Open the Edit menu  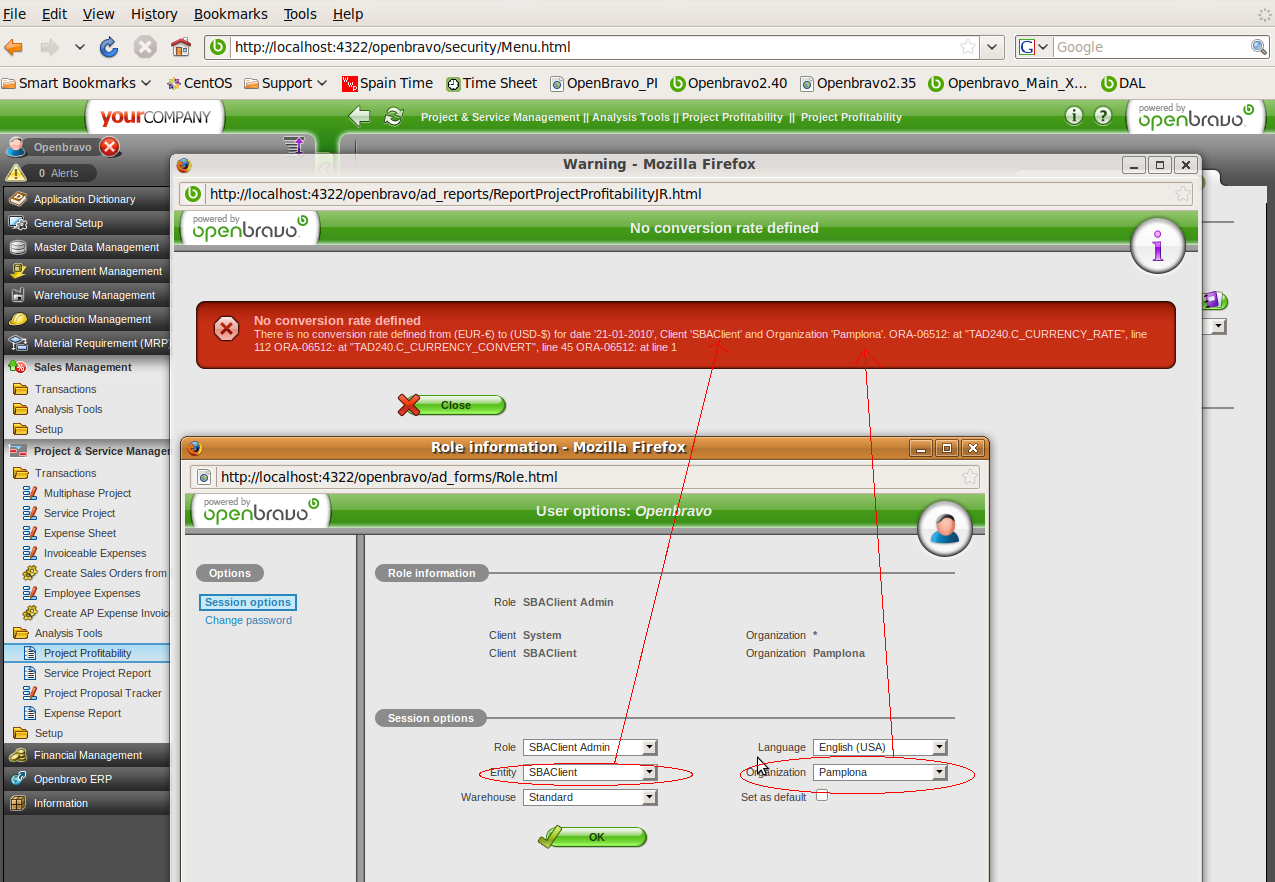tap(54, 14)
